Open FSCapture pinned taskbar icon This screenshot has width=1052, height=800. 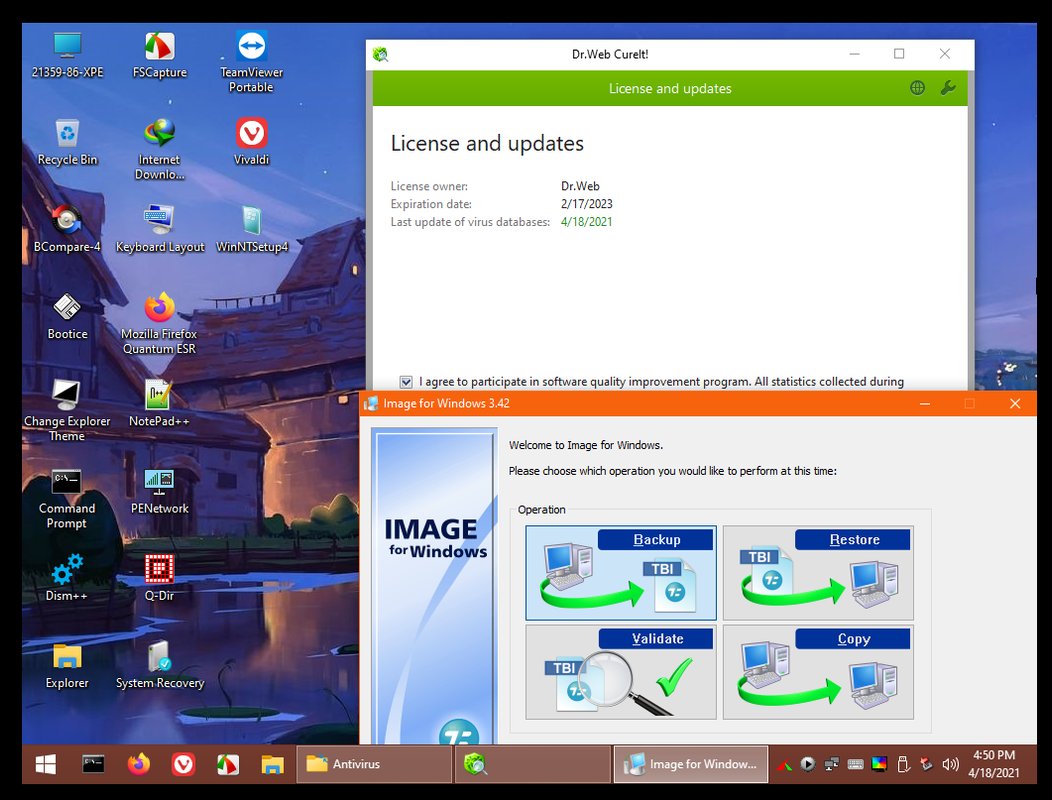(x=228, y=764)
